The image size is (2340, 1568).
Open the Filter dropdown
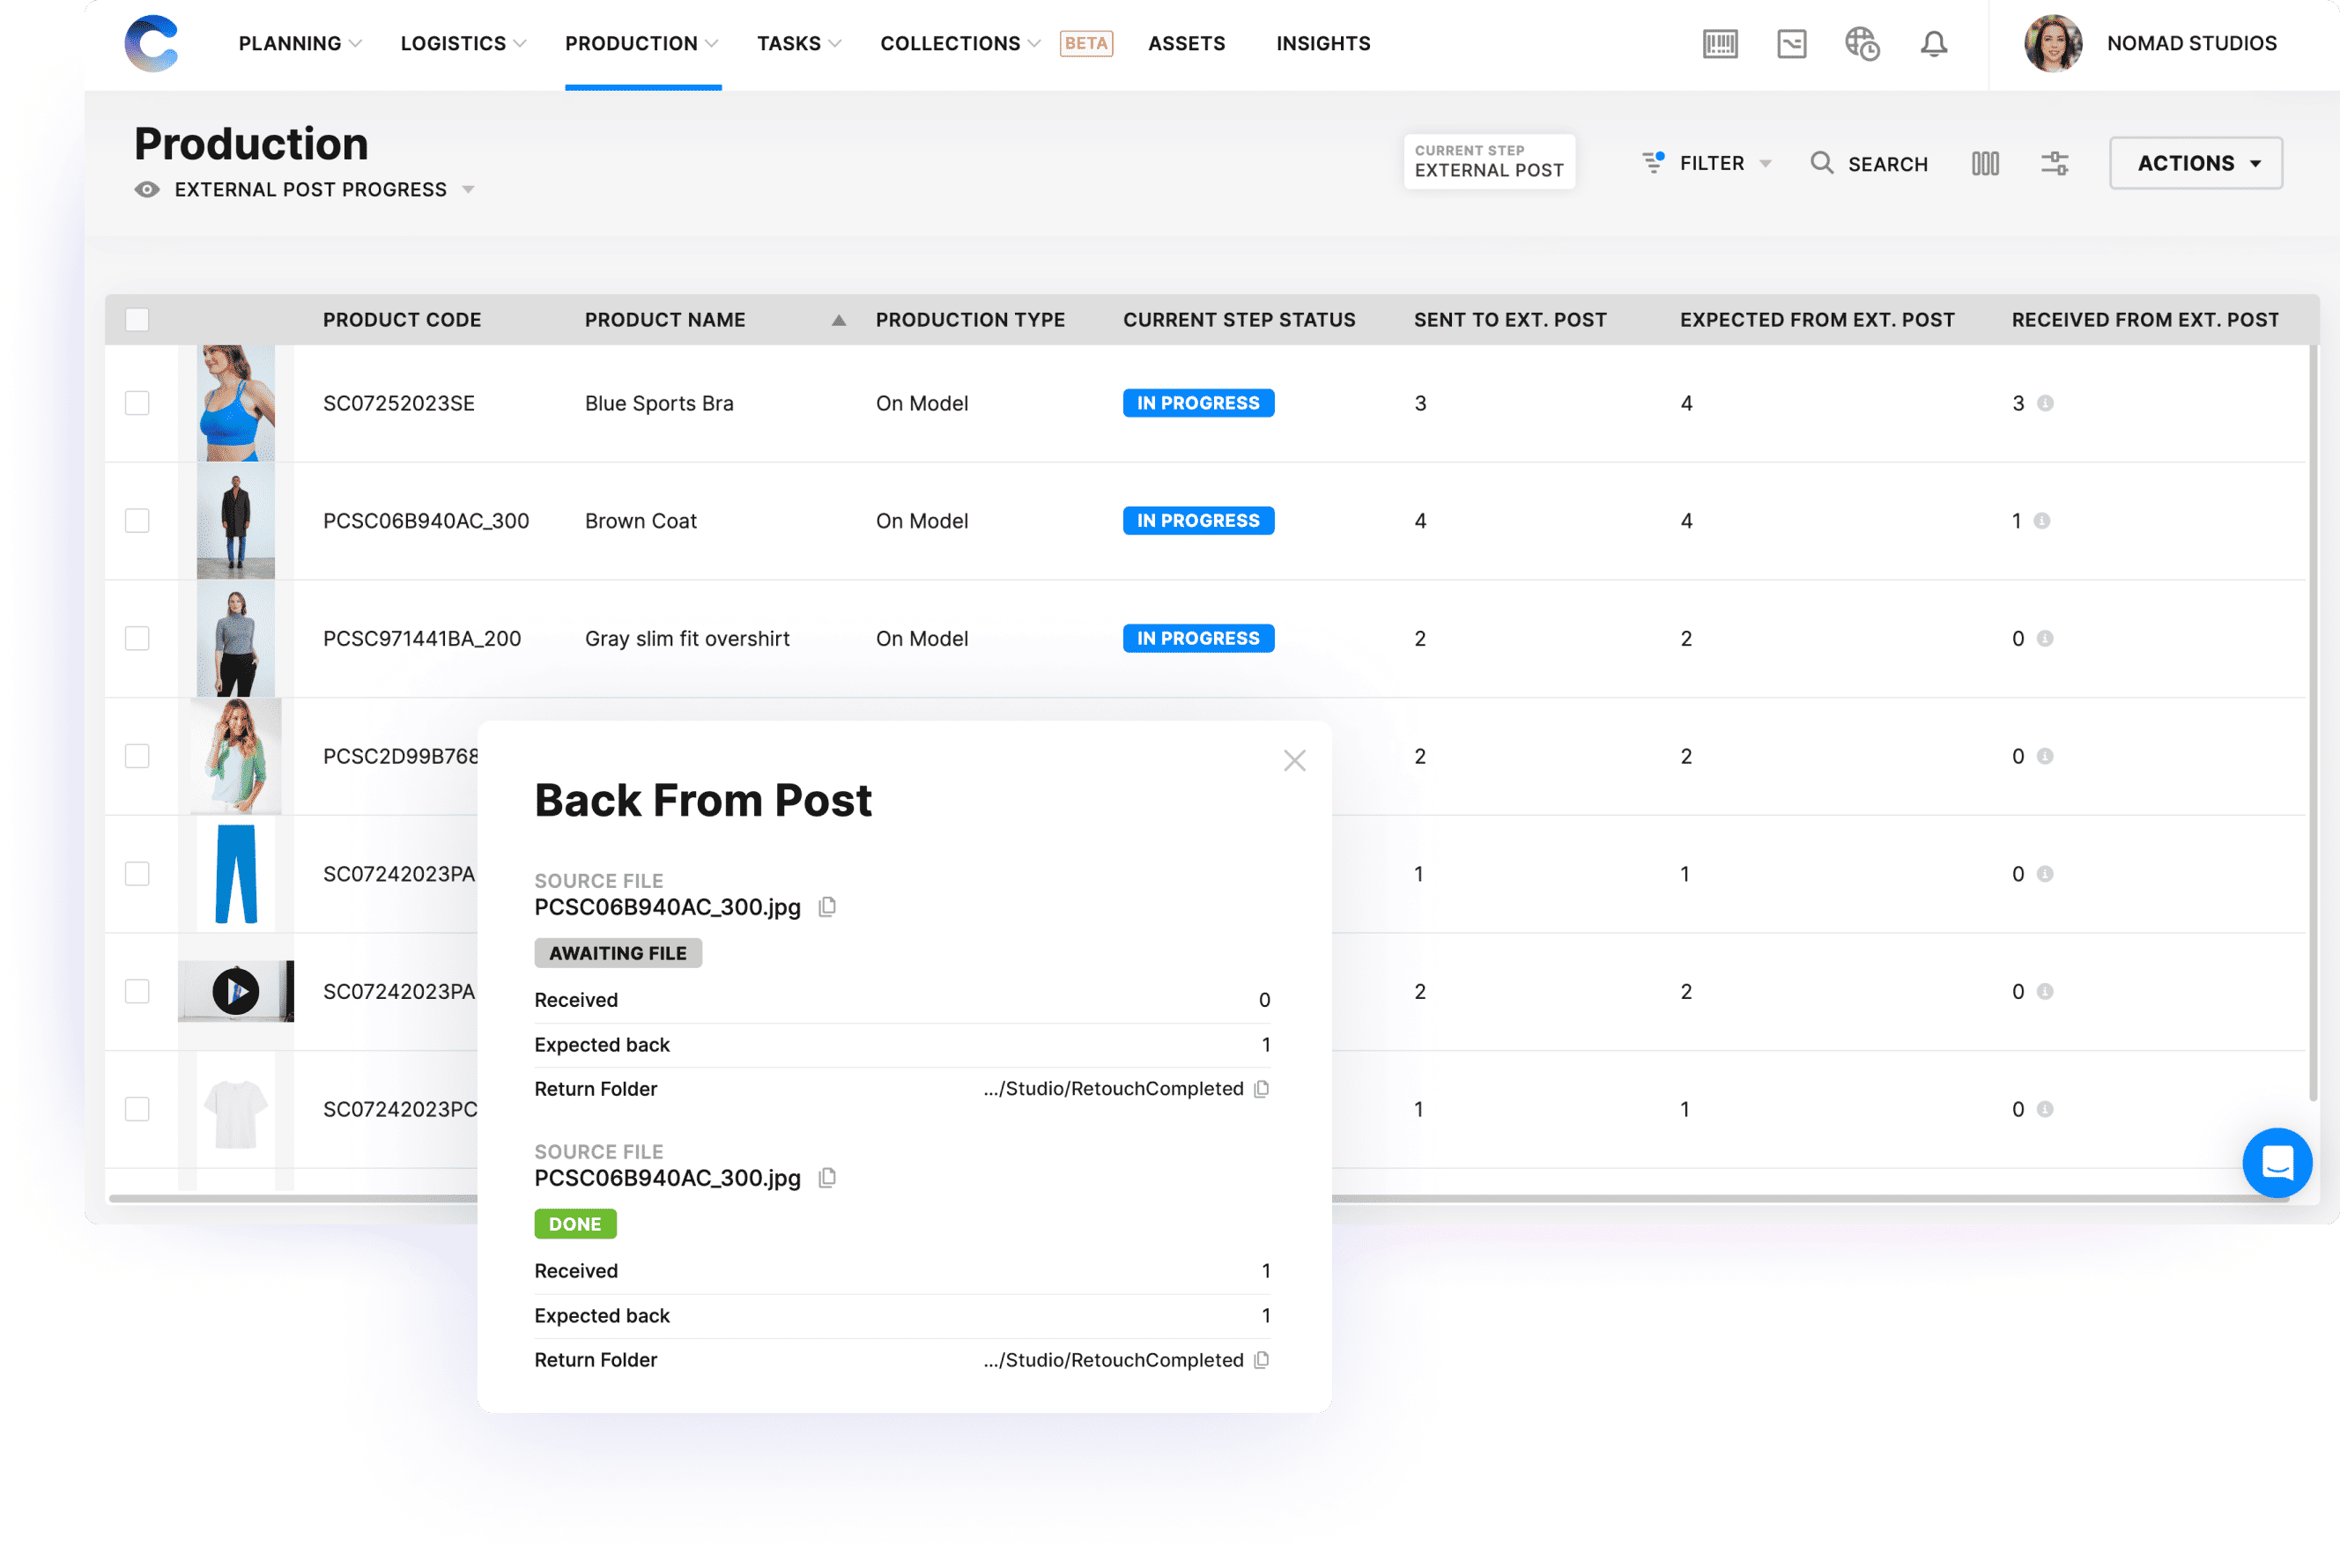(1710, 163)
